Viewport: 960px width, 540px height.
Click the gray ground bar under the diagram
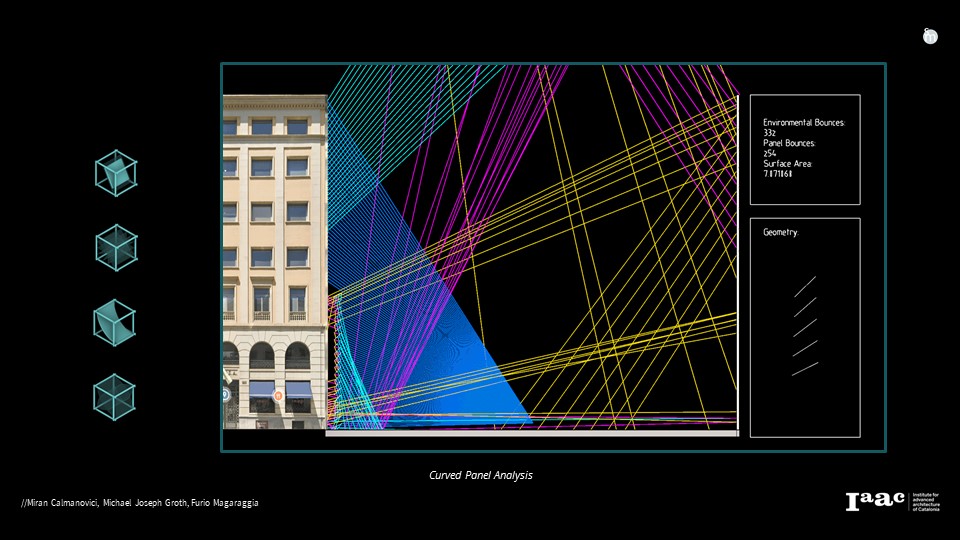(532, 433)
